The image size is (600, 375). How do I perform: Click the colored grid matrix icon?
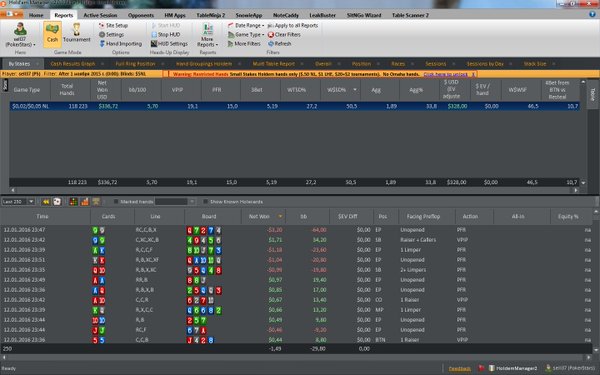click(x=73, y=202)
